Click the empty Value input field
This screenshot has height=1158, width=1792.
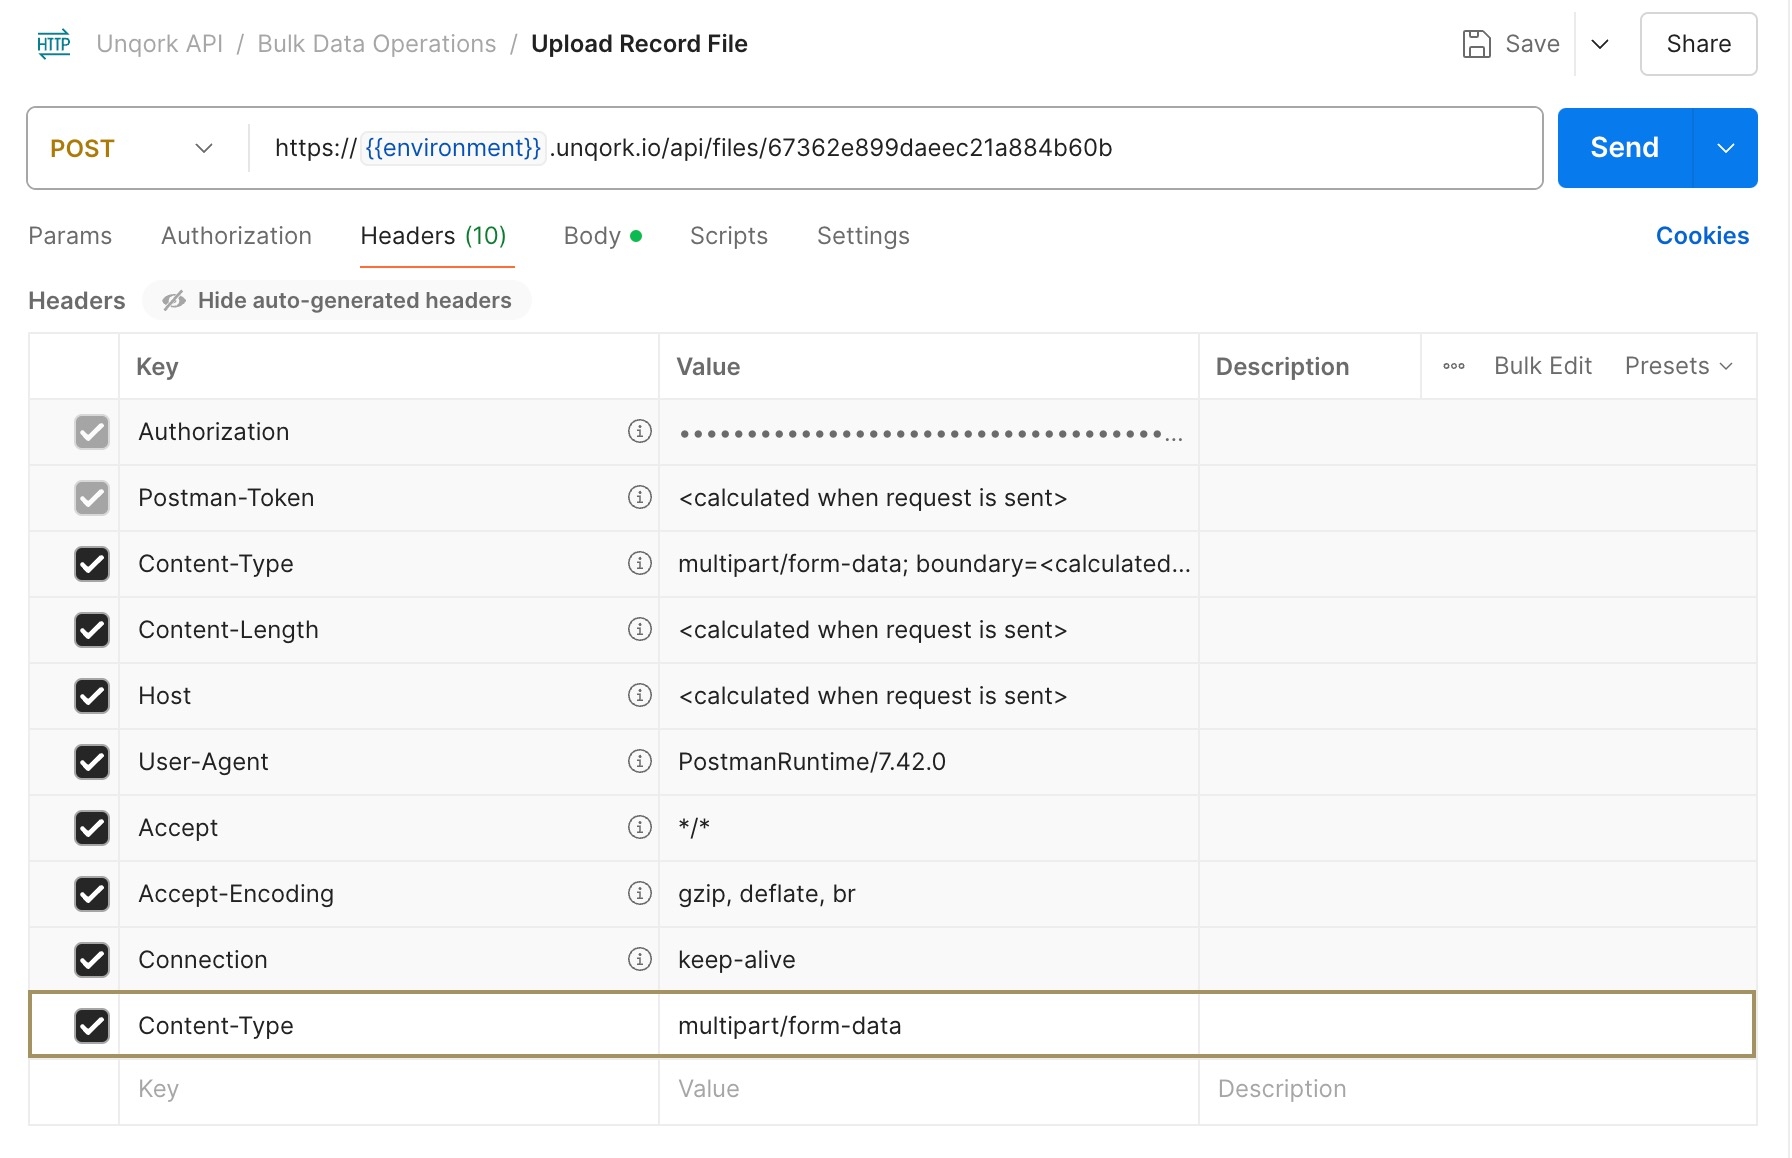(929, 1089)
